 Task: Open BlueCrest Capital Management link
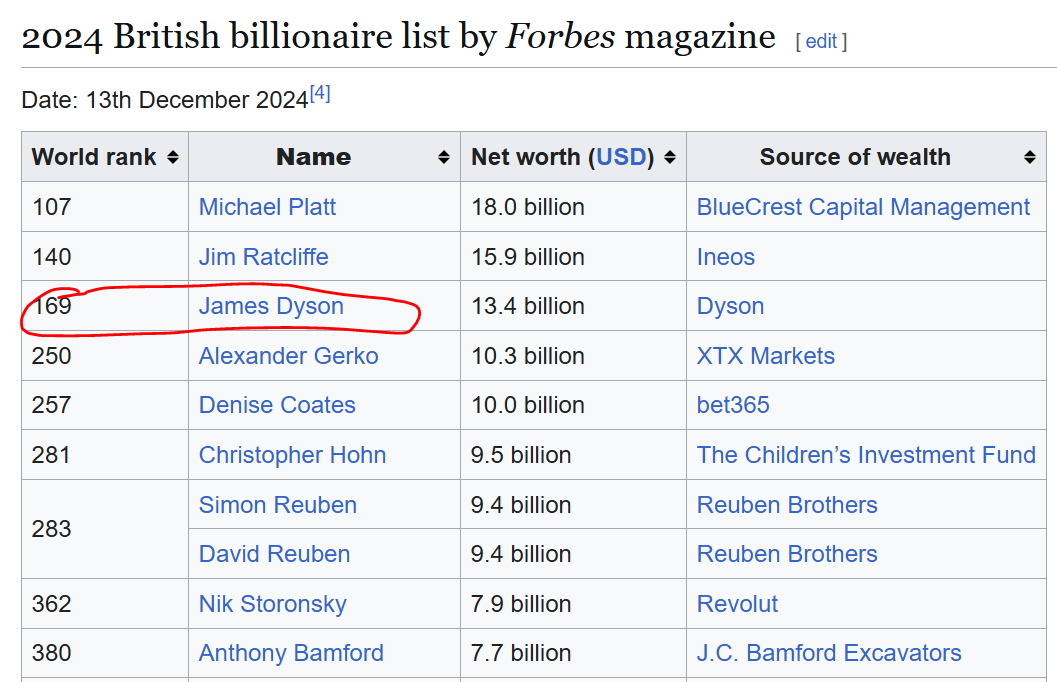863,207
